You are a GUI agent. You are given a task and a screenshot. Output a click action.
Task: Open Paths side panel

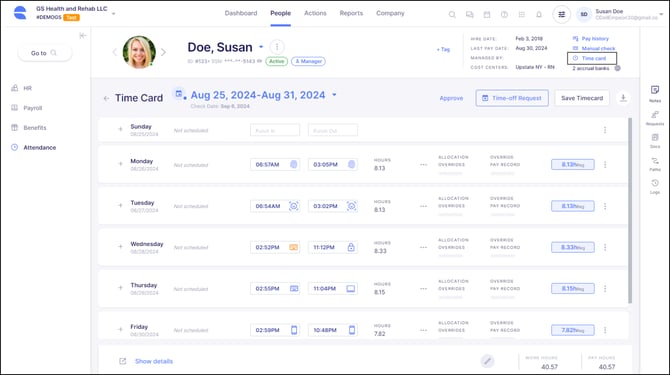pyautogui.click(x=655, y=164)
